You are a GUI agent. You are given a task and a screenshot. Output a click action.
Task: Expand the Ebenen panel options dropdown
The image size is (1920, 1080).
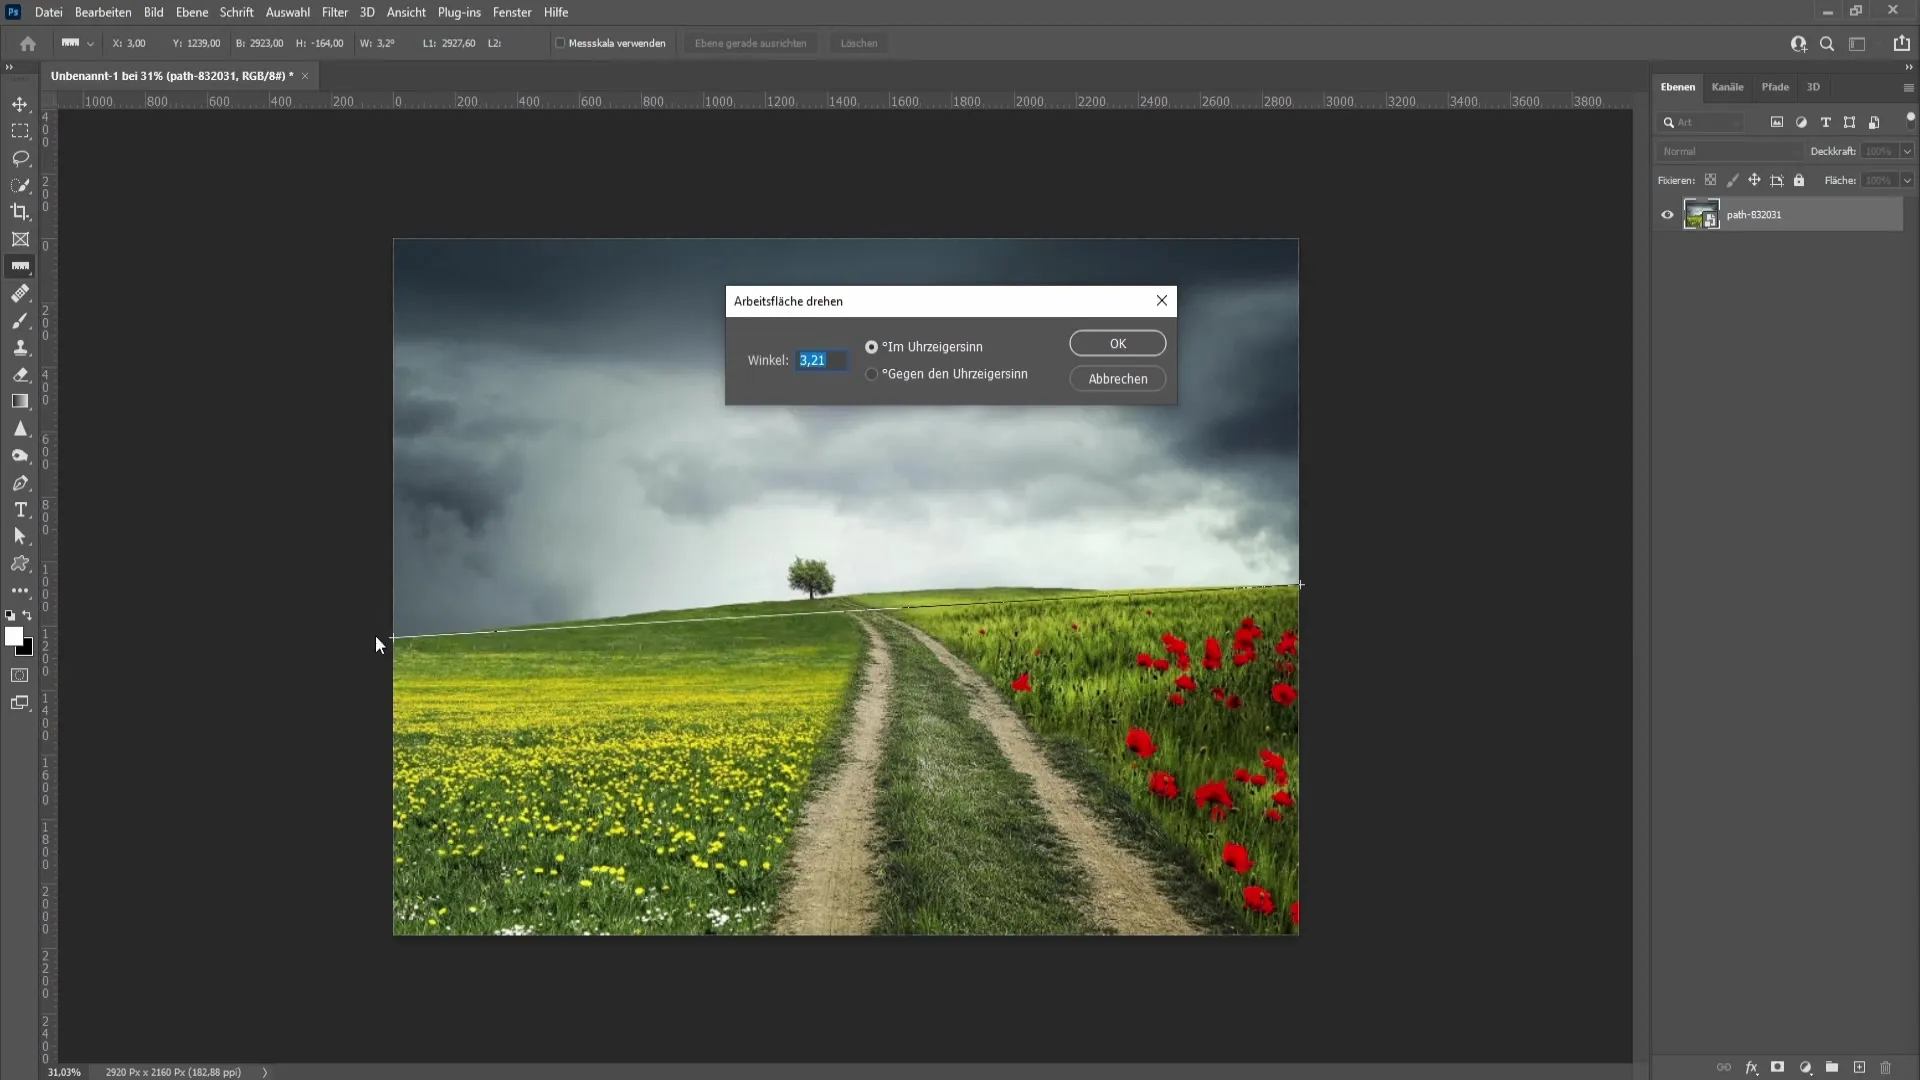[x=1908, y=86]
